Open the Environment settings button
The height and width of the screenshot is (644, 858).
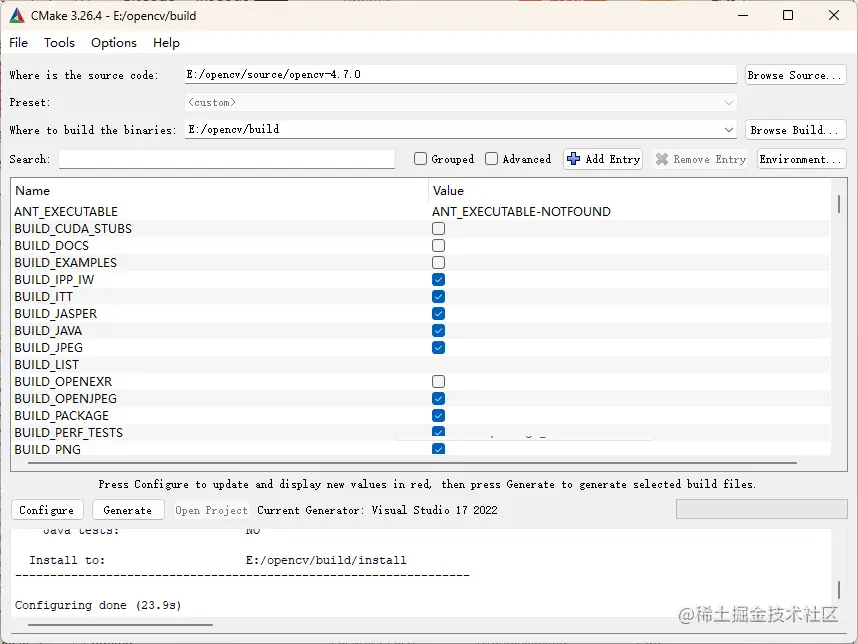(802, 159)
